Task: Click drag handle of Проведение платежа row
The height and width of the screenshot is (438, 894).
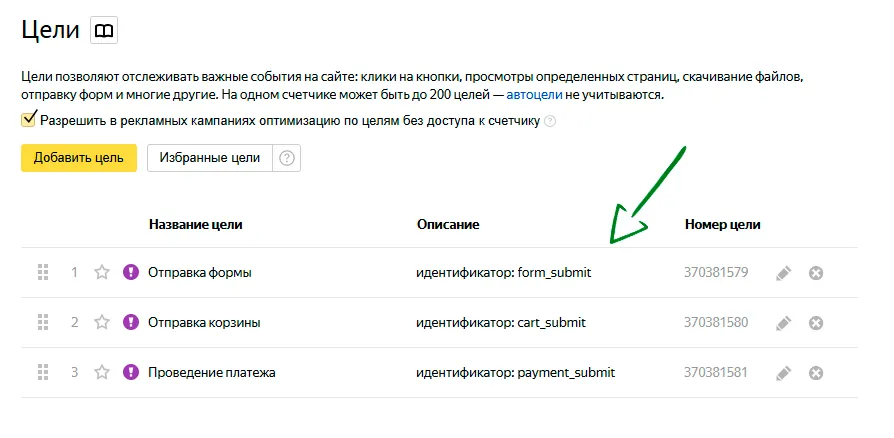Action: point(43,373)
